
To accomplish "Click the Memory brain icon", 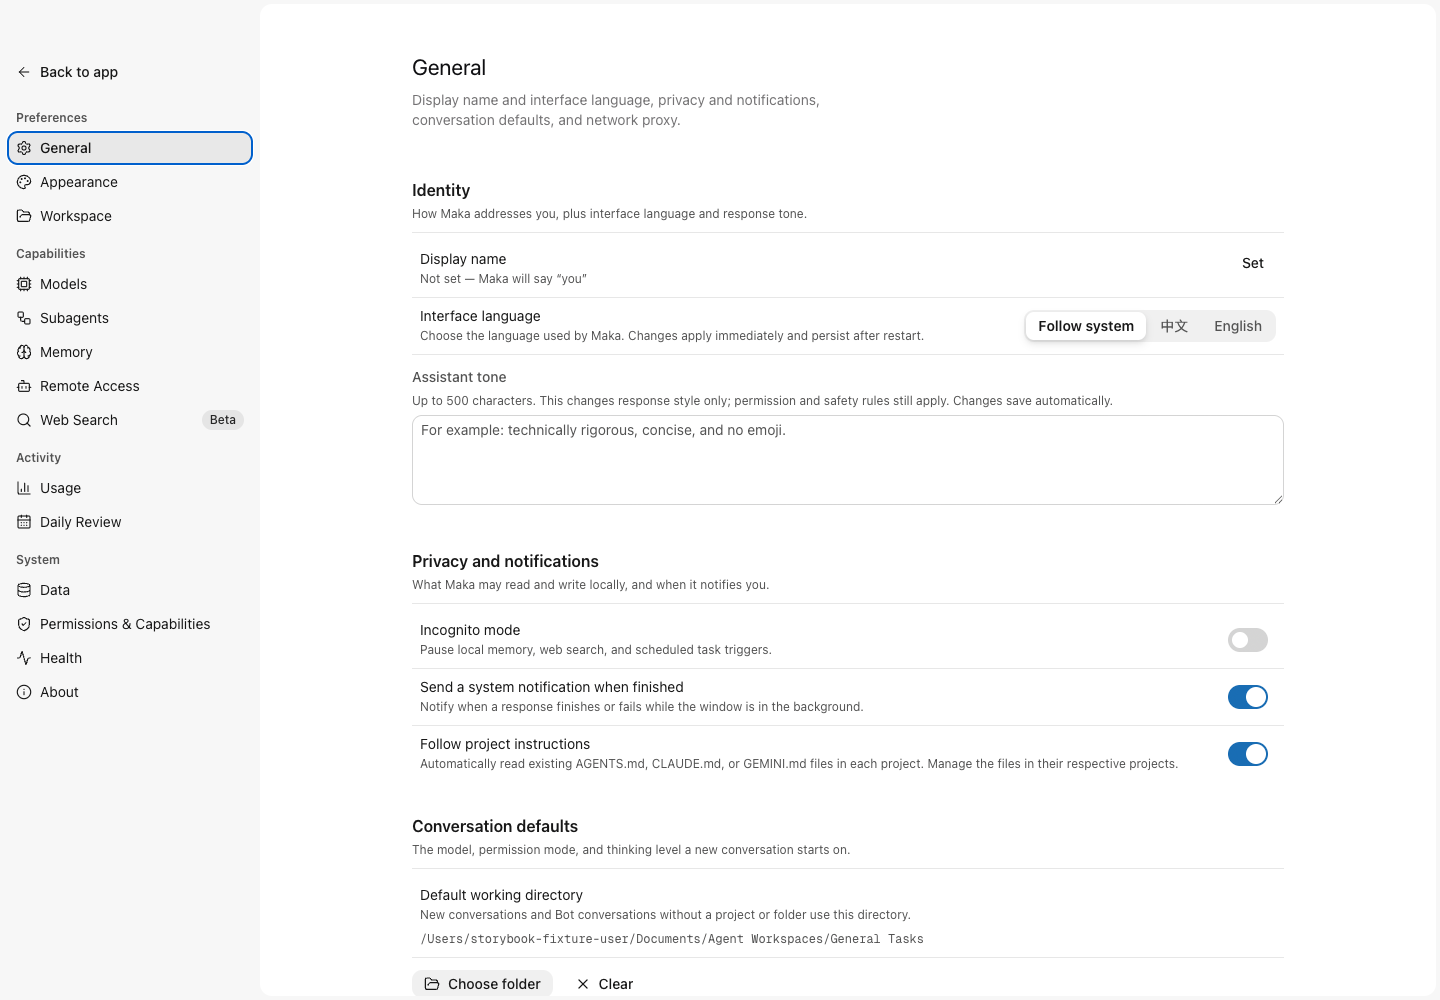I will click(24, 352).
